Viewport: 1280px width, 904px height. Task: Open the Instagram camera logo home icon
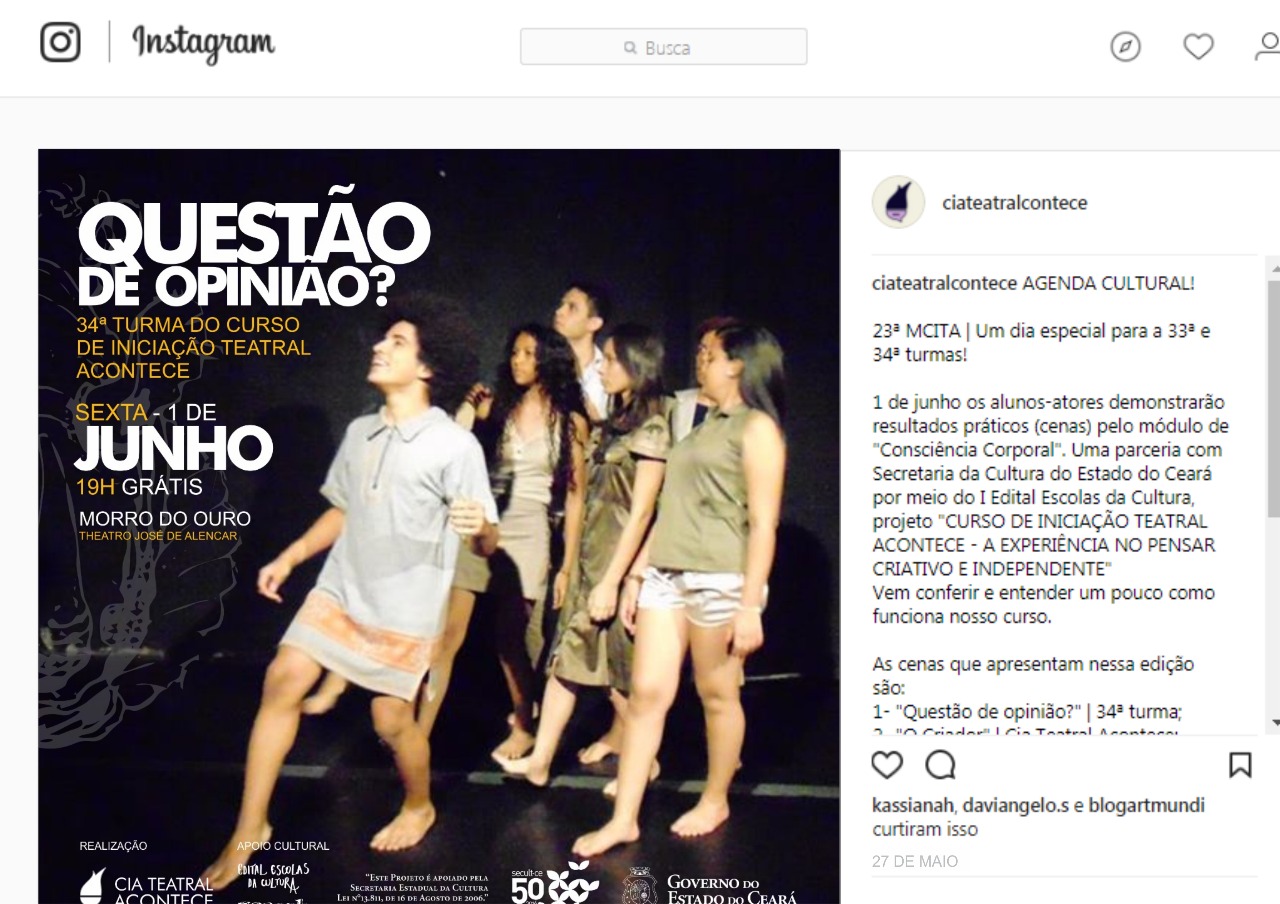coord(60,42)
